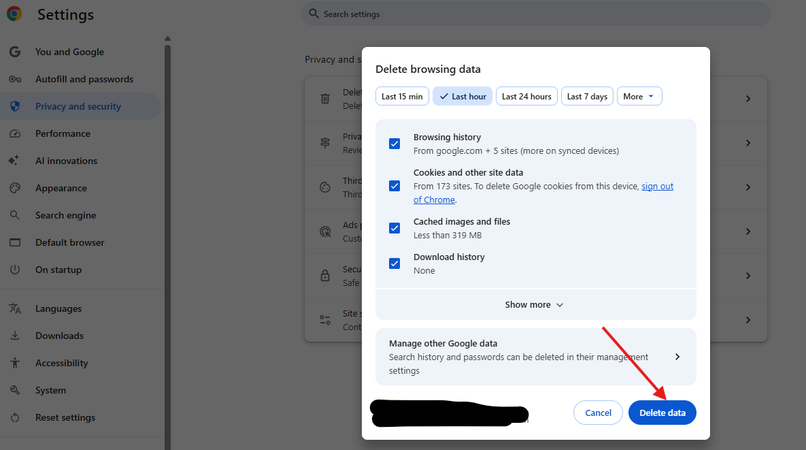
Task: Click the System wrench icon
Action: (15, 390)
